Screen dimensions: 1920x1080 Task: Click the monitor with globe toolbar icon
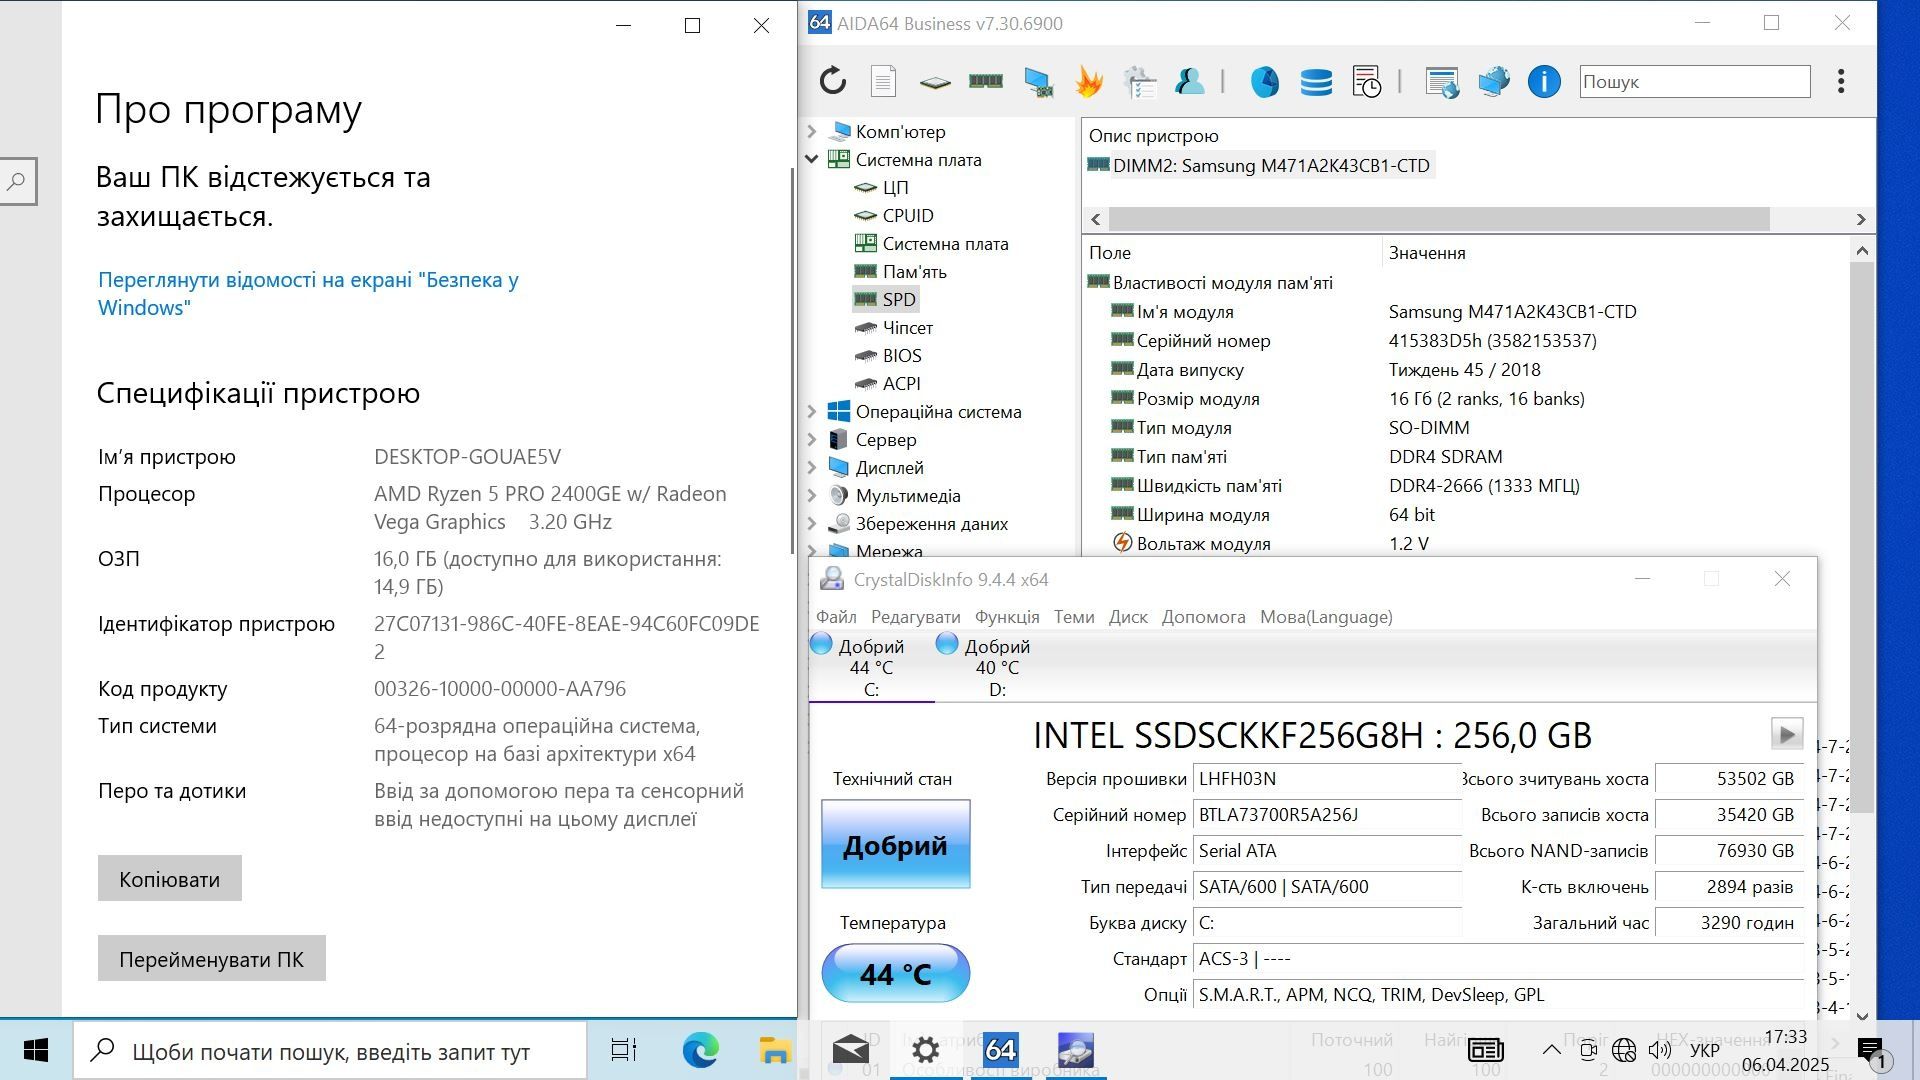pos(1494,81)
